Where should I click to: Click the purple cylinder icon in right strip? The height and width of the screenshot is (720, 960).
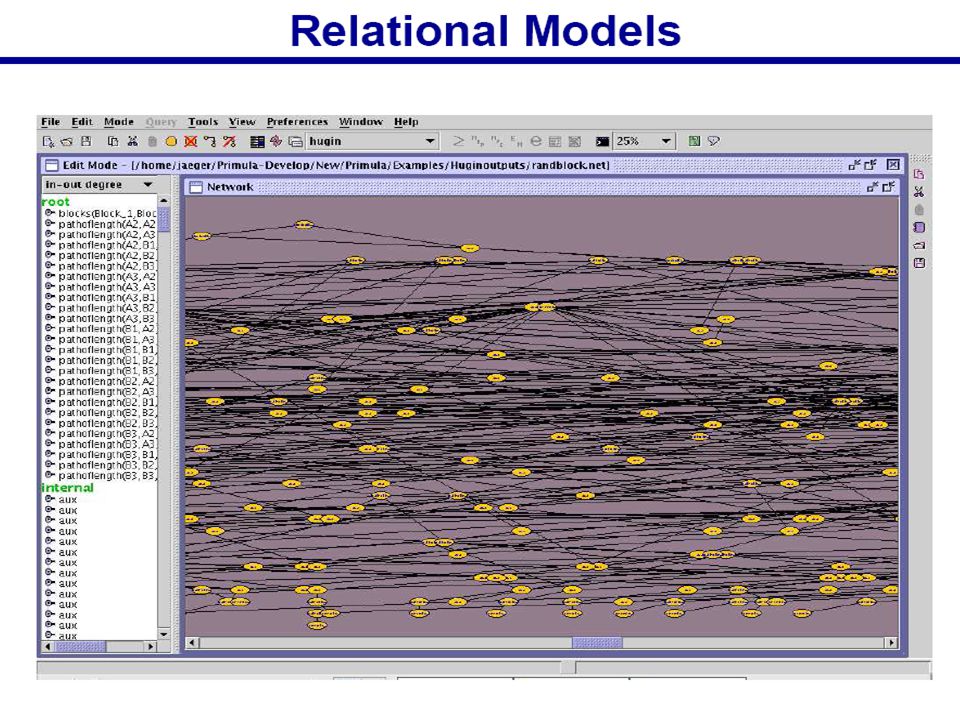pyautogui.click(x=918, y=227)
